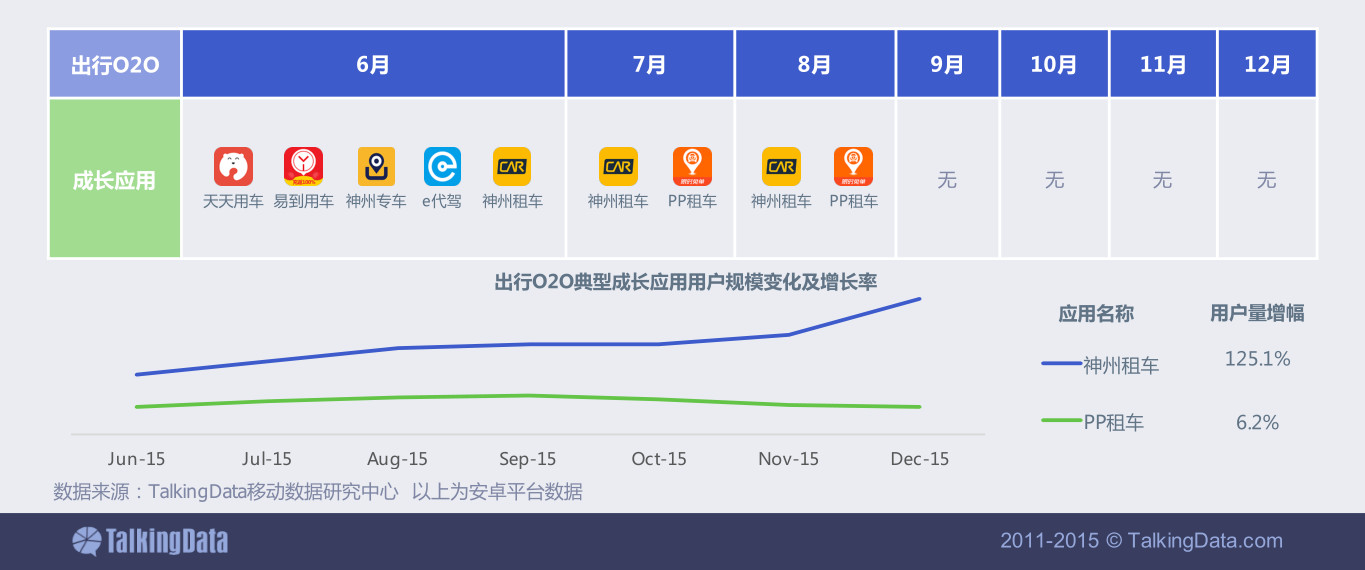Select the 8月 header cell
This screenshot has height=570, width=1365.
pyautogui.click(x=815, y=64)
